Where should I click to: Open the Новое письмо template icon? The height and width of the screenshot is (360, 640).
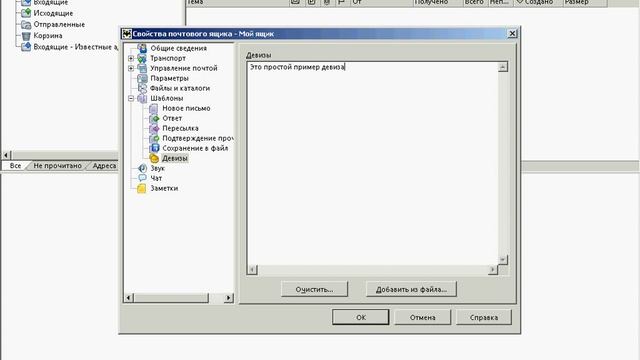click(x=154, y=108)
